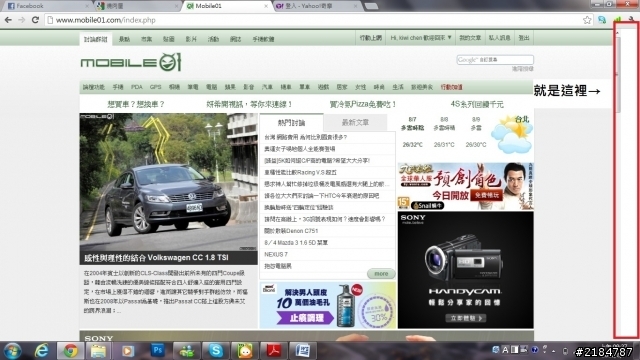Viewport: 640px width, 360px height.
Task: Open Windows Media Player from taskbar
Action: point(127,351)
